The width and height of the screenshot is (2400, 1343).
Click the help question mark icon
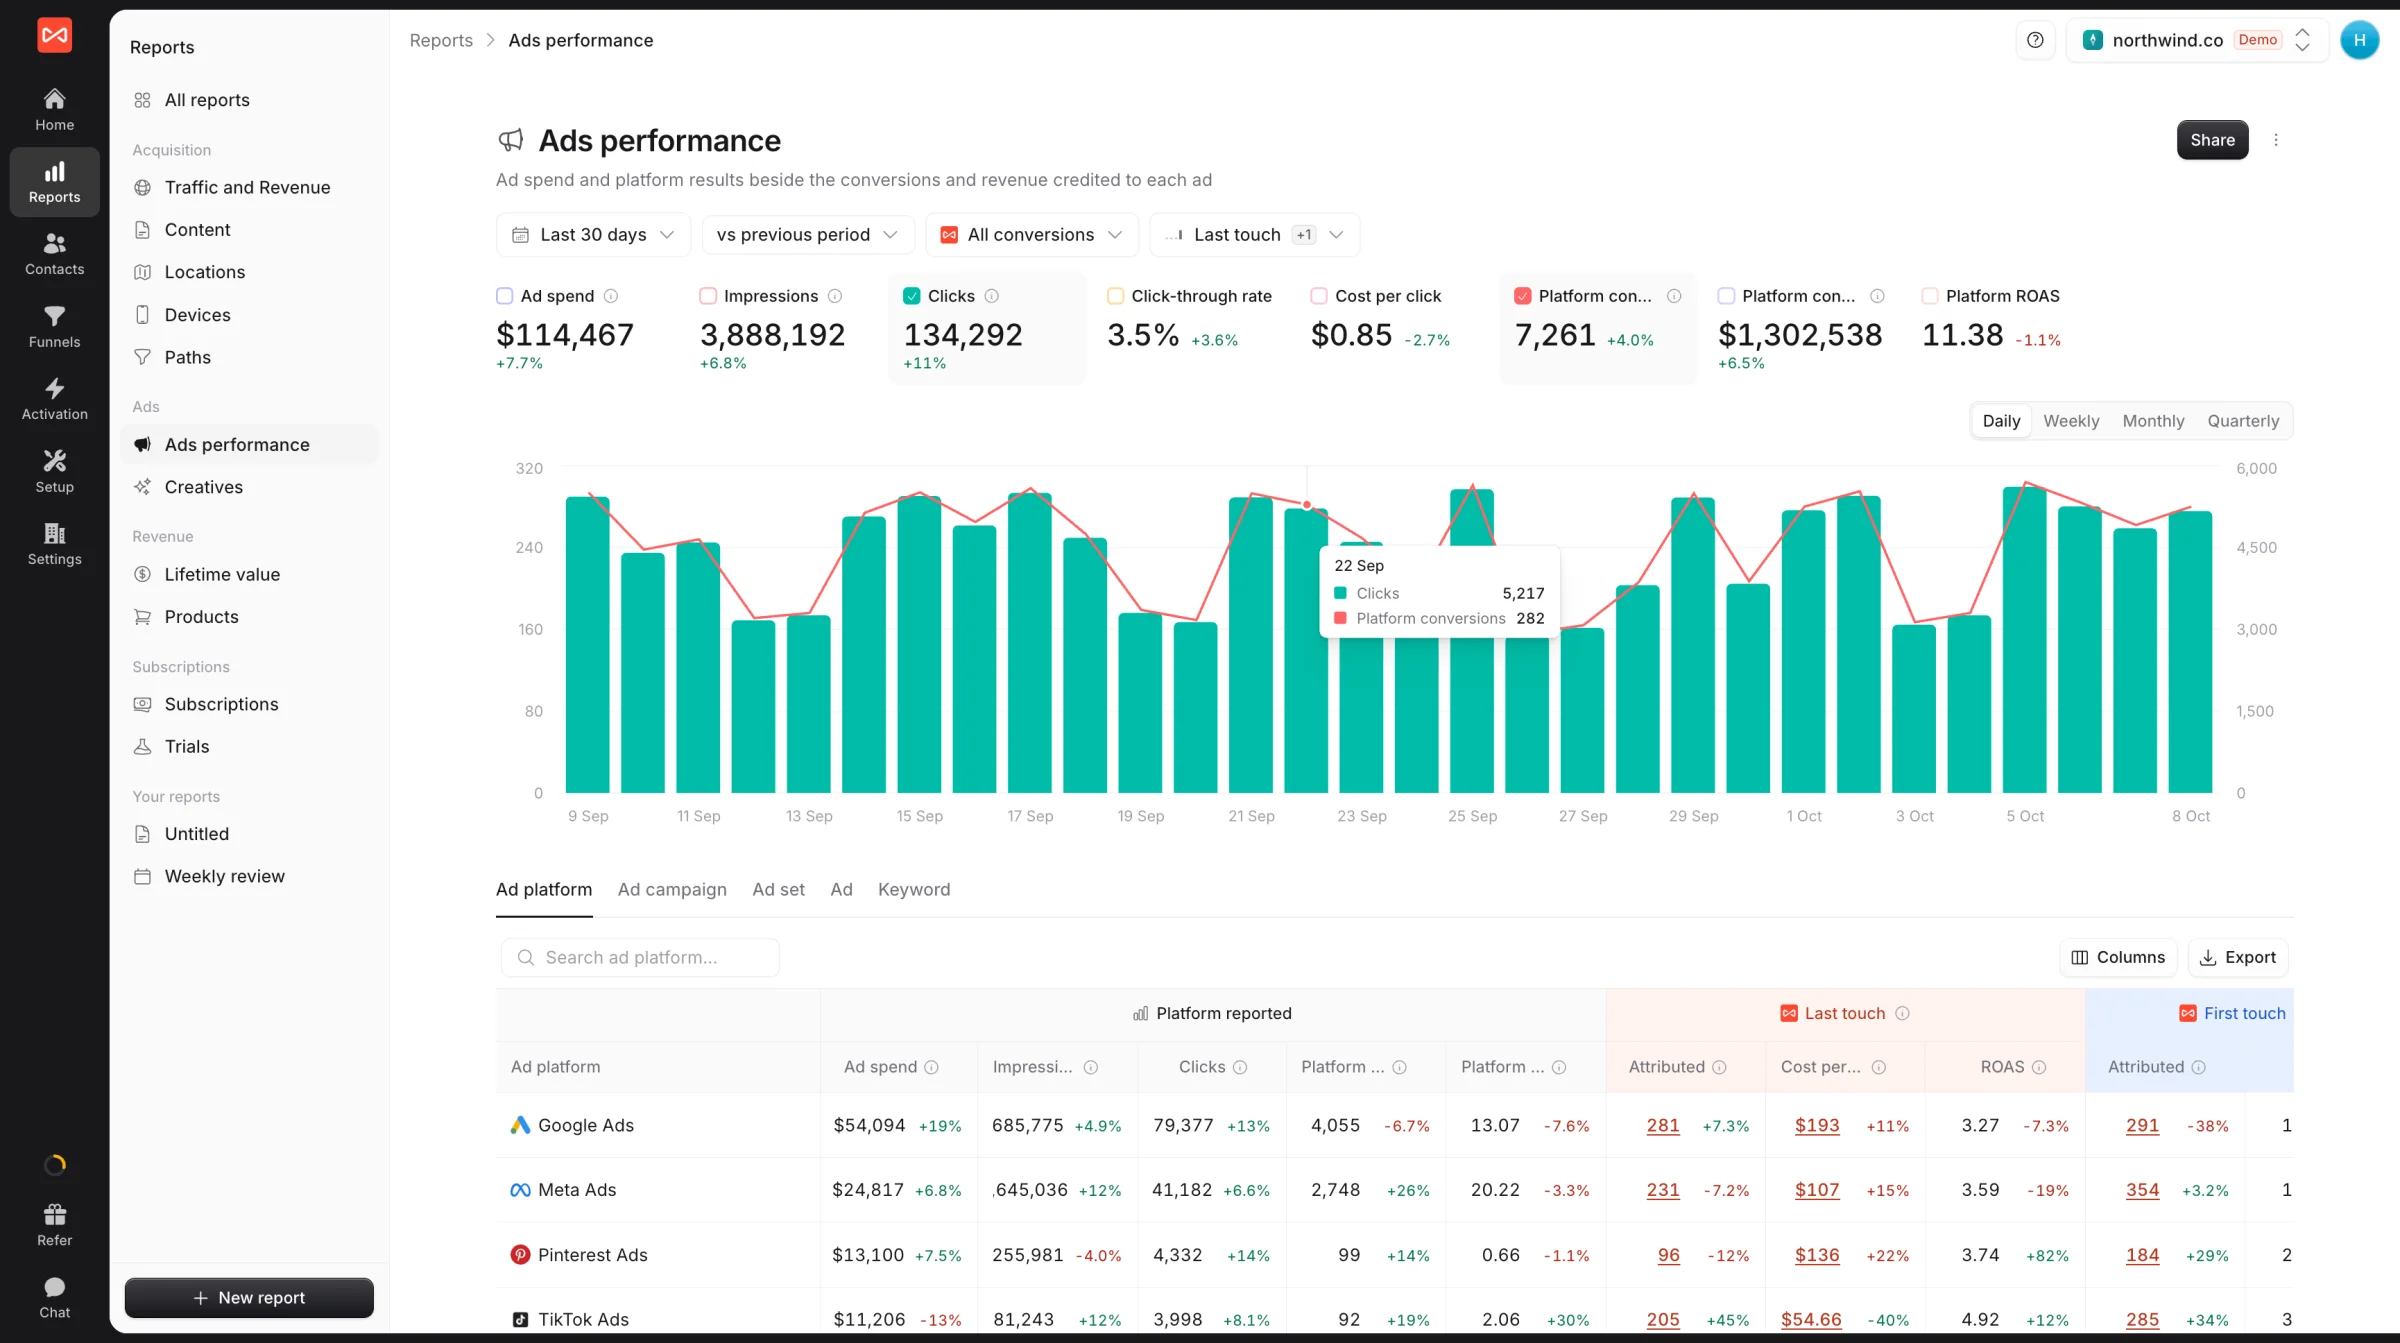click(x=2035, y=40)
